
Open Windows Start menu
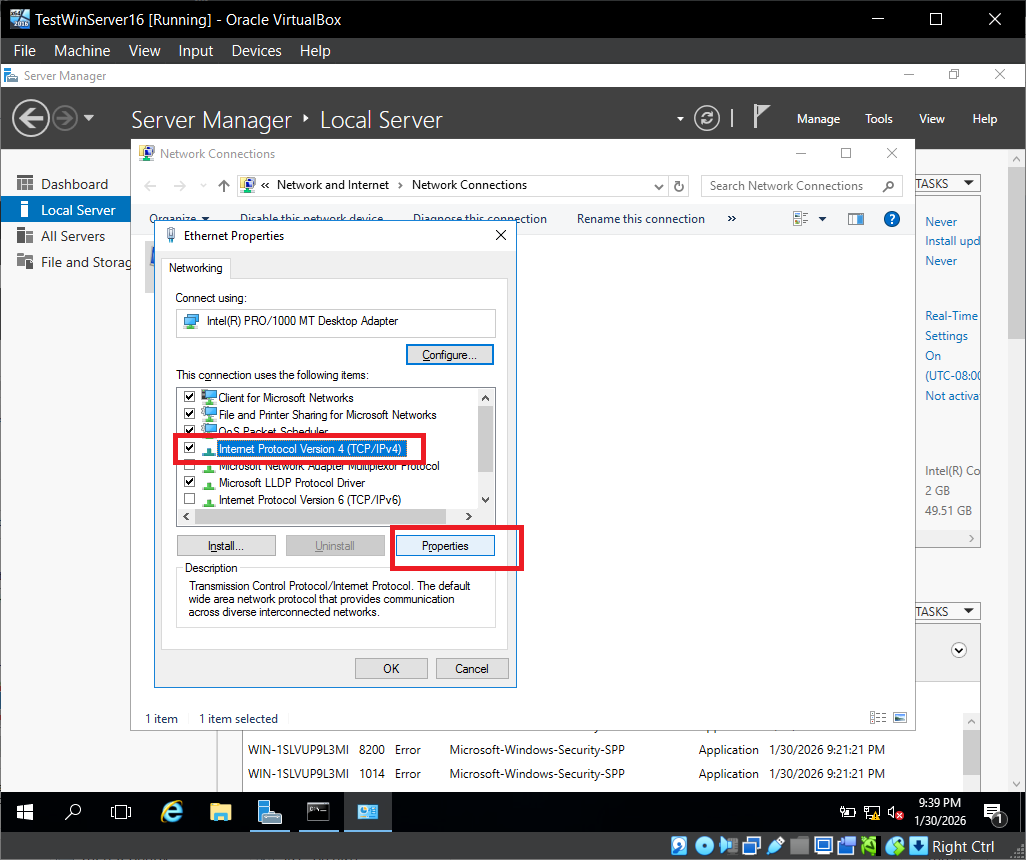point(24,812)
